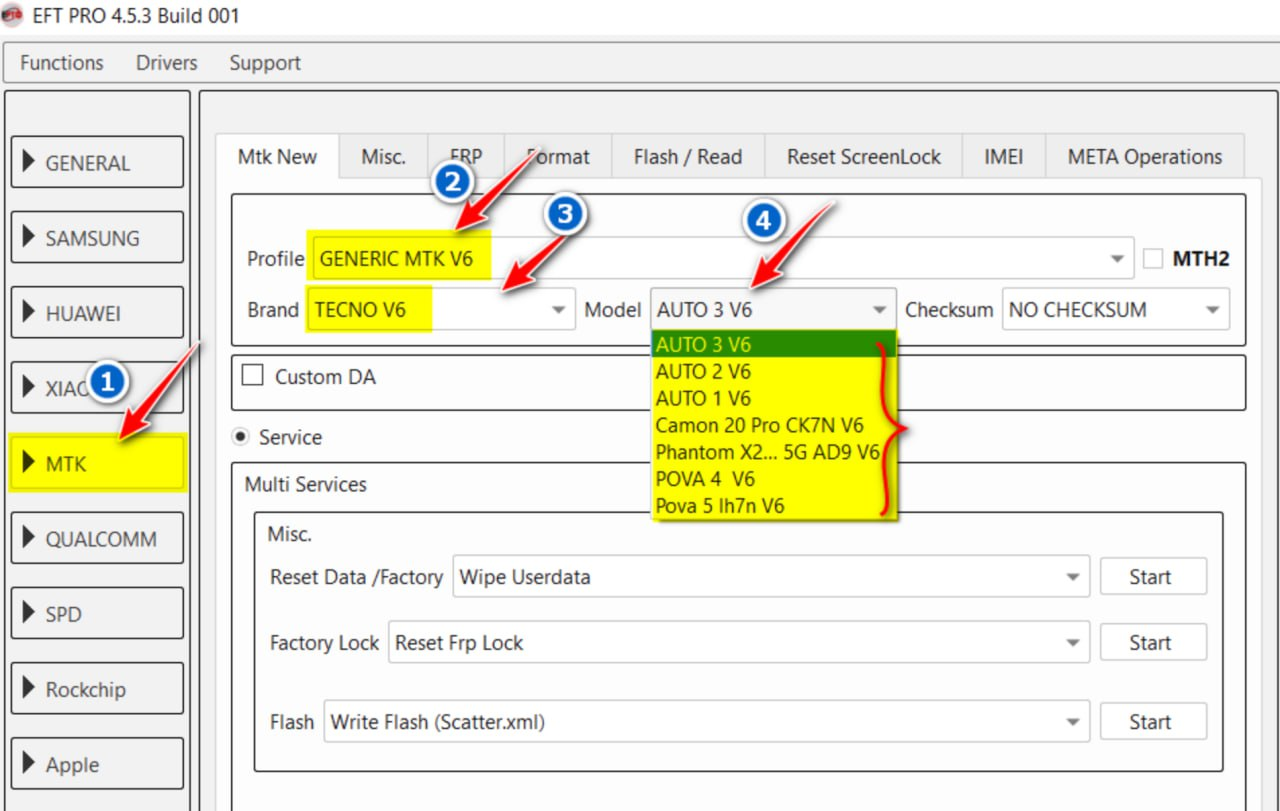Viewport: 1280px width, 811px height.
Task: Open the SAMSUNG sidebar category
Action: point(97,237)
